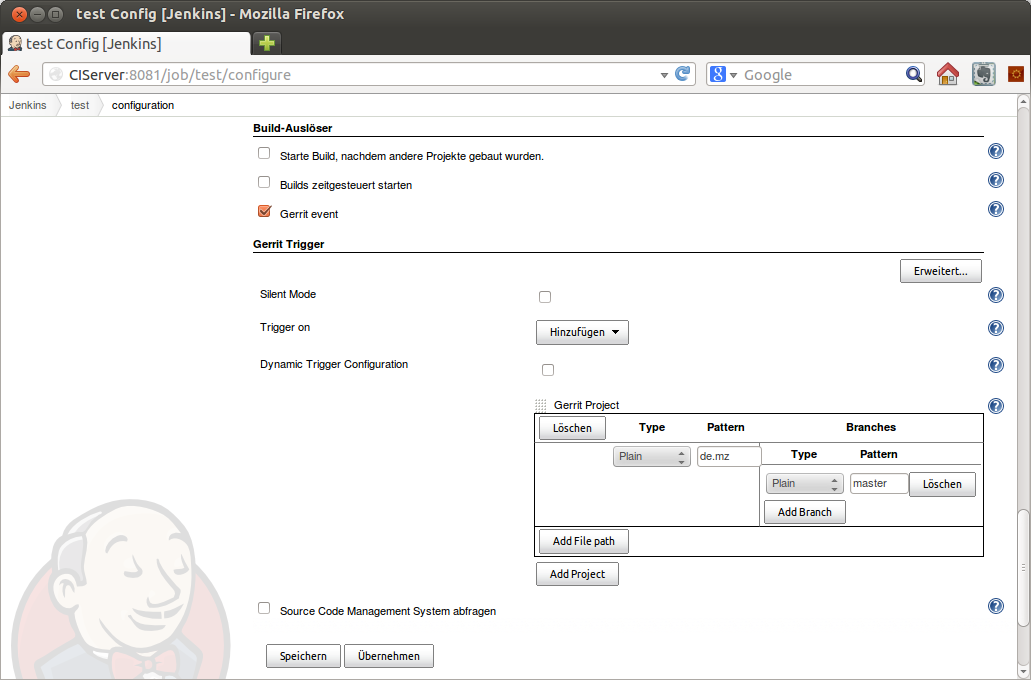Open help for Source Code Management System abfragen
This screenshot has height=680, width=1031.
pos(996,606)
